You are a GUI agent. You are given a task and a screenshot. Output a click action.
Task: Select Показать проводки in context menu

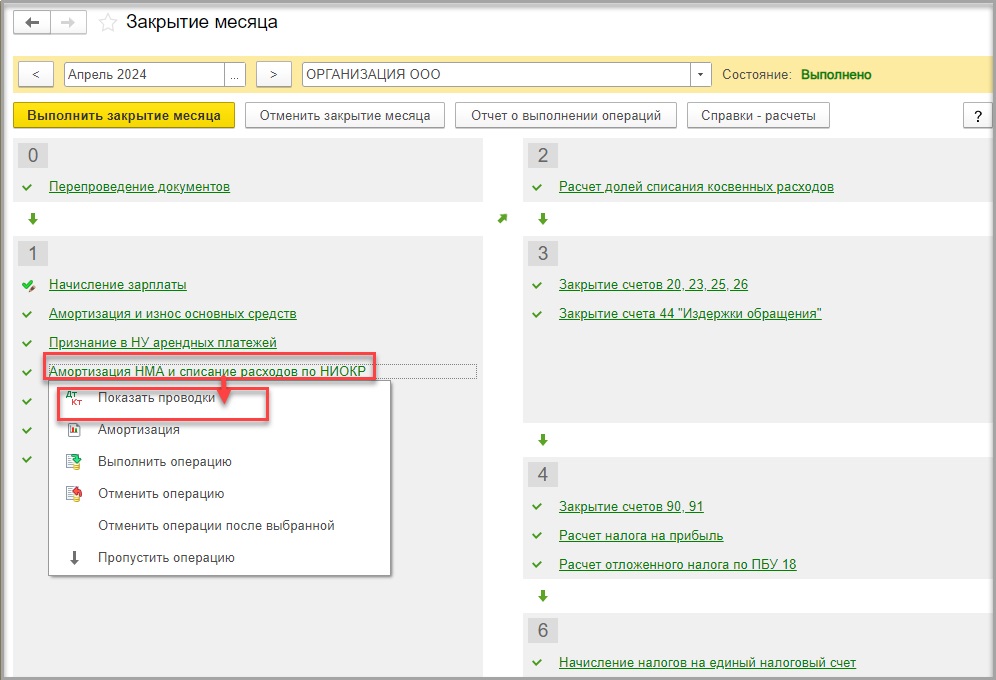(x=156, y=398)
